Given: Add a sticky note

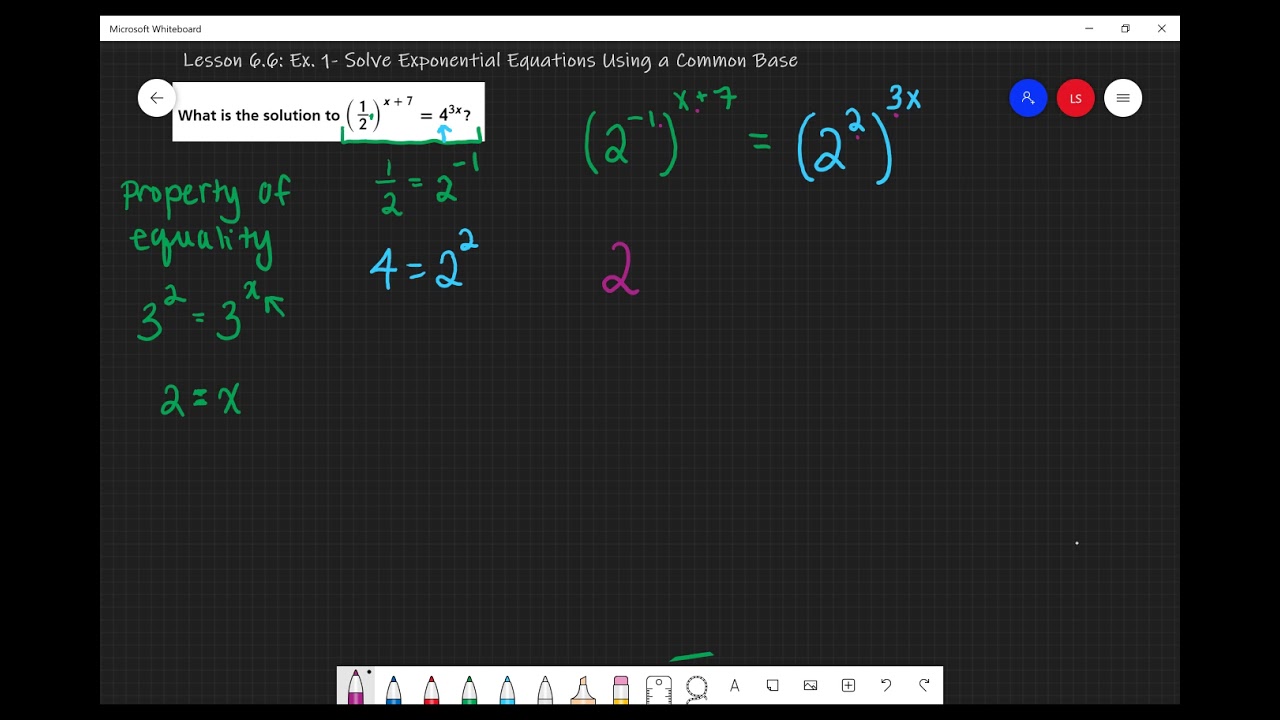Looking at the screenshot, I should pyautogui.click(x=772, y=686).
